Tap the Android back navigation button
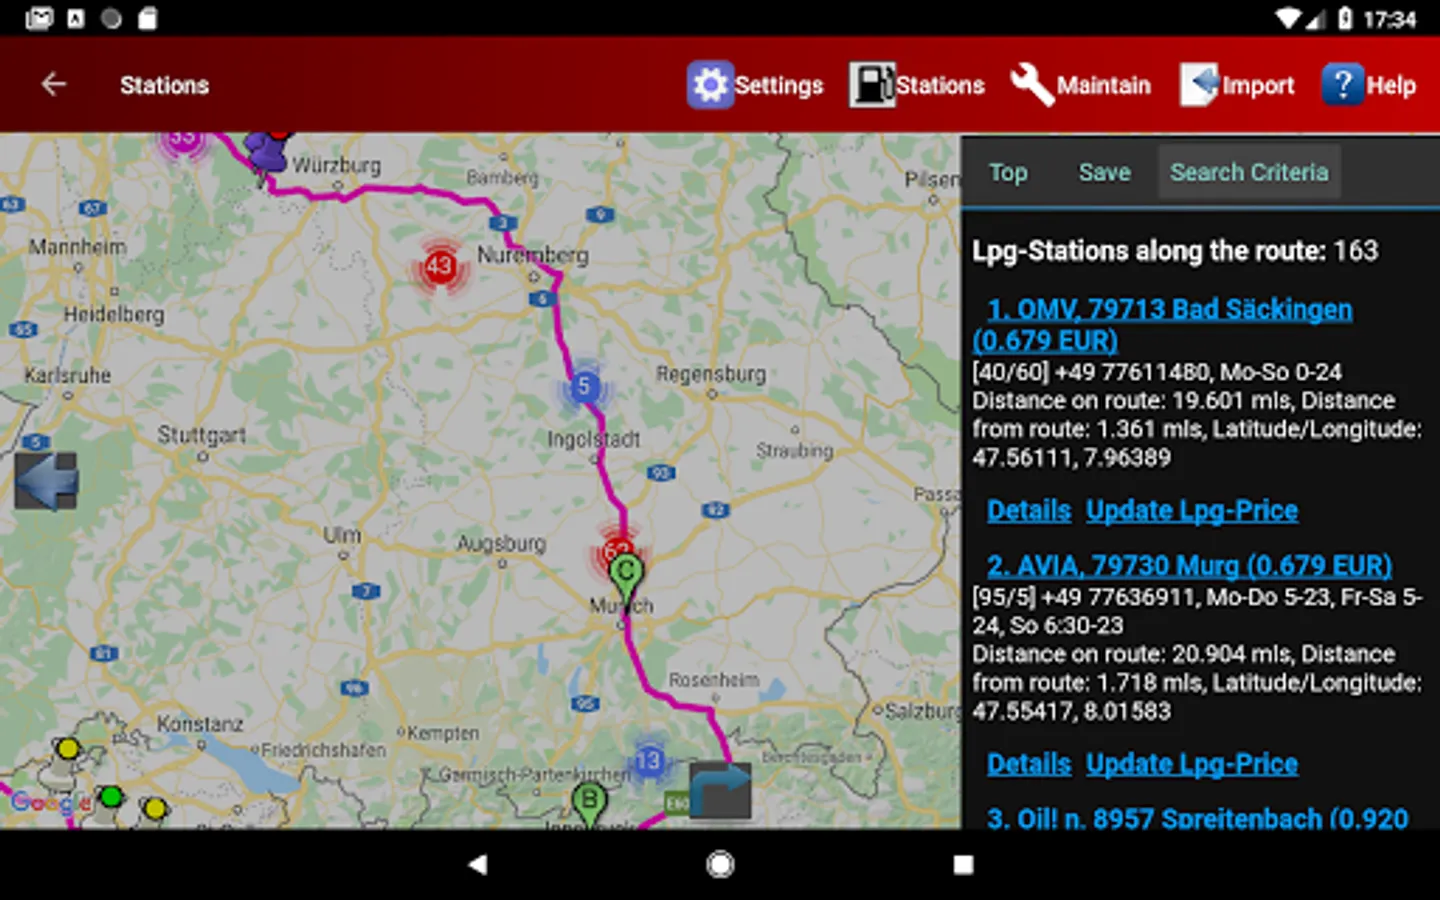1440x900 pixels. coord(478,864)
